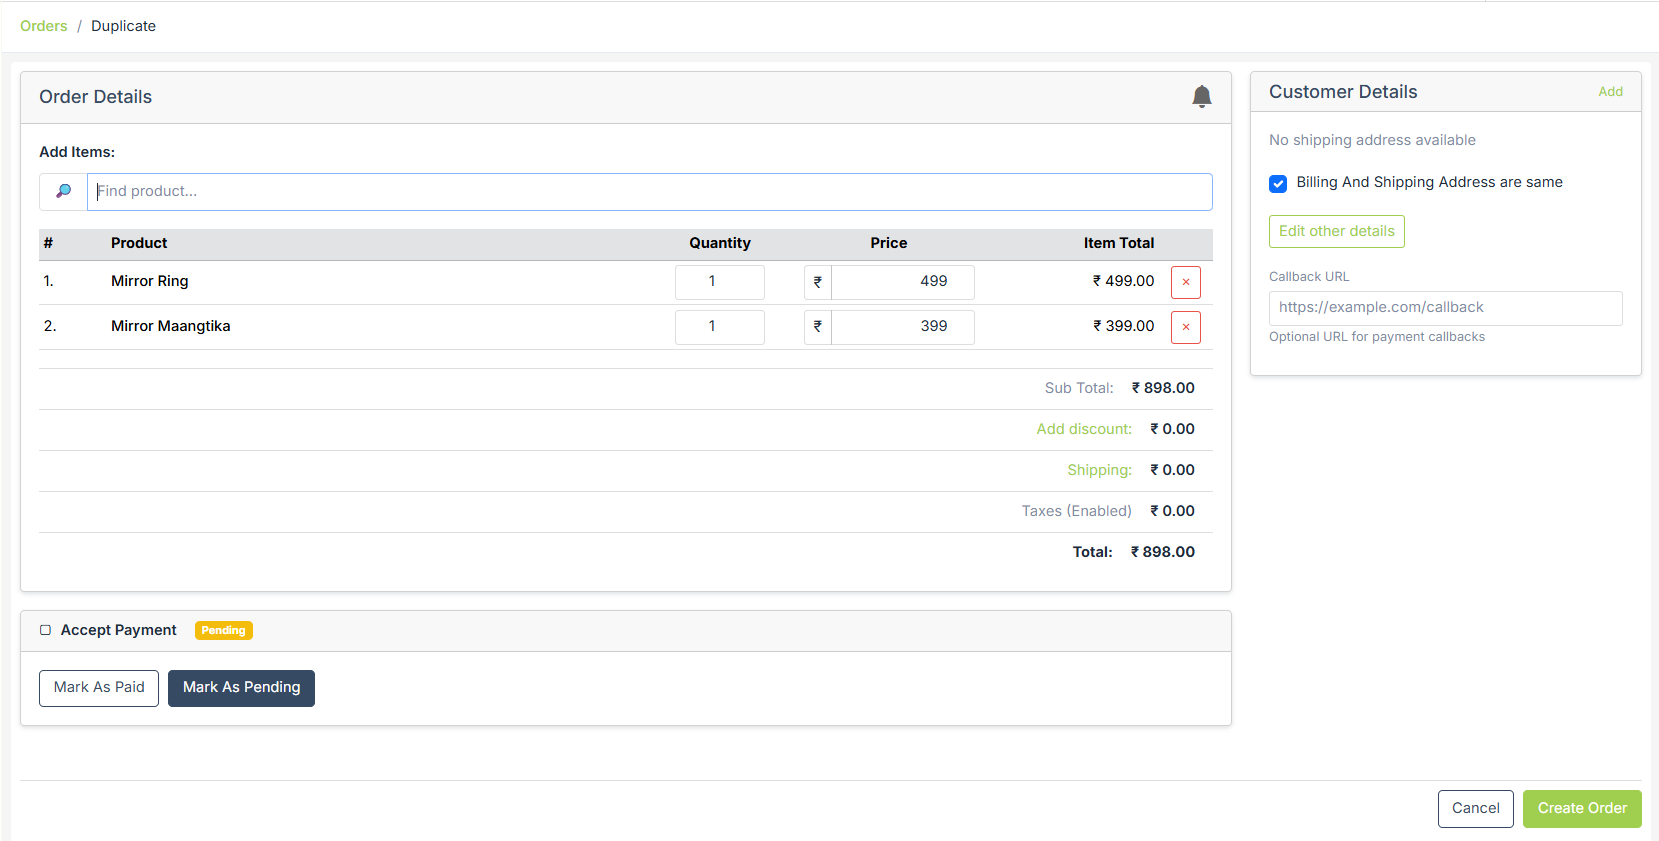Select Mark As Pending button
1659x841 pixels.
(241, 688)
